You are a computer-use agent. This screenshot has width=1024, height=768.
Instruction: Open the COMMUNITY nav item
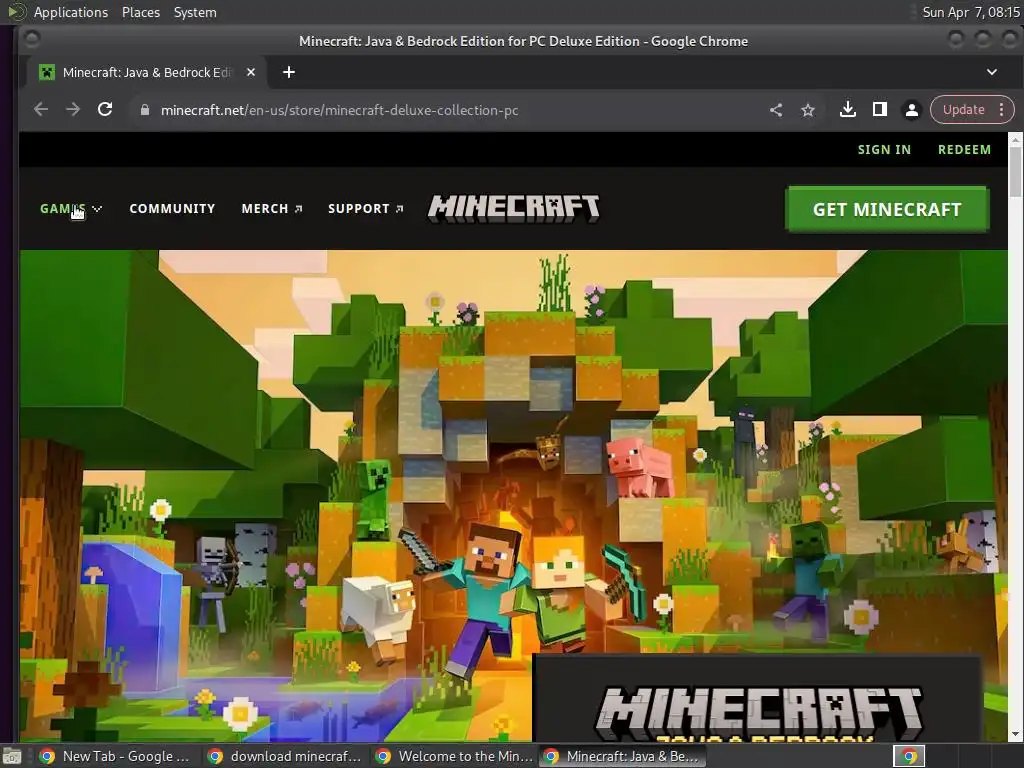[x=172, y=208]
